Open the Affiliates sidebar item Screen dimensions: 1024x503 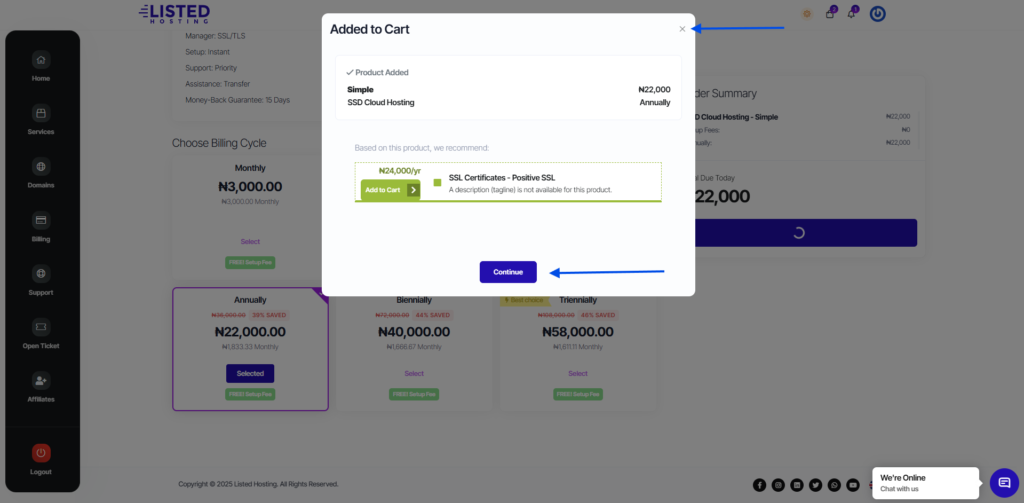tap(41, 381)
